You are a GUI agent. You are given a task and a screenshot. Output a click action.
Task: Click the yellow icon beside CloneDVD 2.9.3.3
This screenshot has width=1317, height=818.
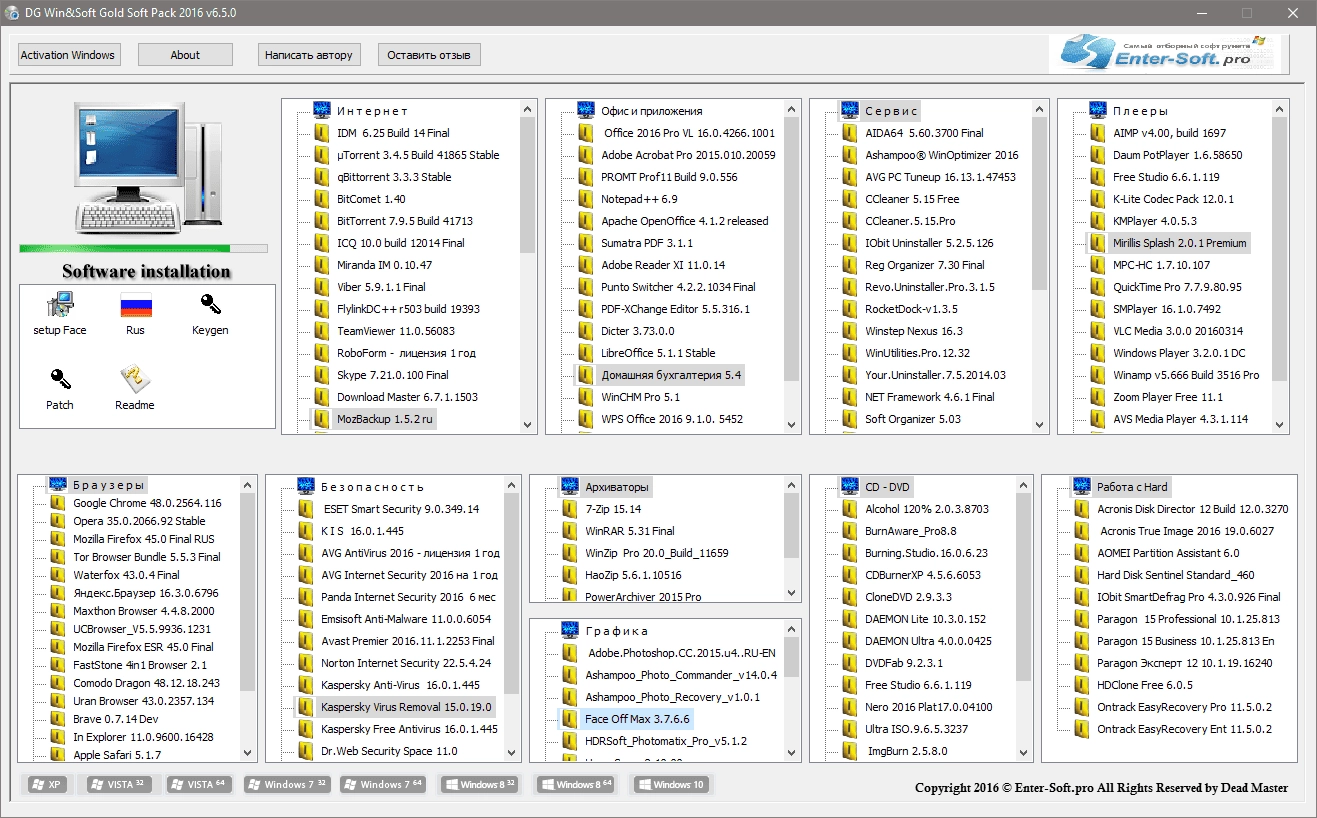tap(850, 597)
